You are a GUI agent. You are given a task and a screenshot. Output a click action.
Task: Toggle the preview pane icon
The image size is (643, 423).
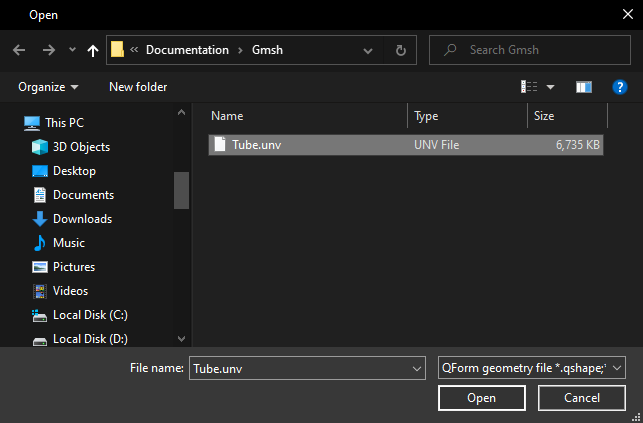click(585, 87)
